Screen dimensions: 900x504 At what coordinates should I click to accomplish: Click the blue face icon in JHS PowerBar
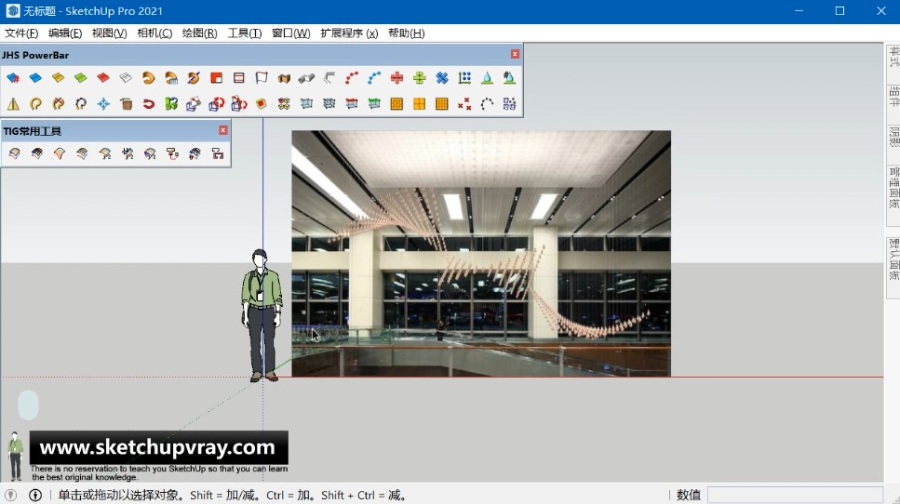click(36, 77)
